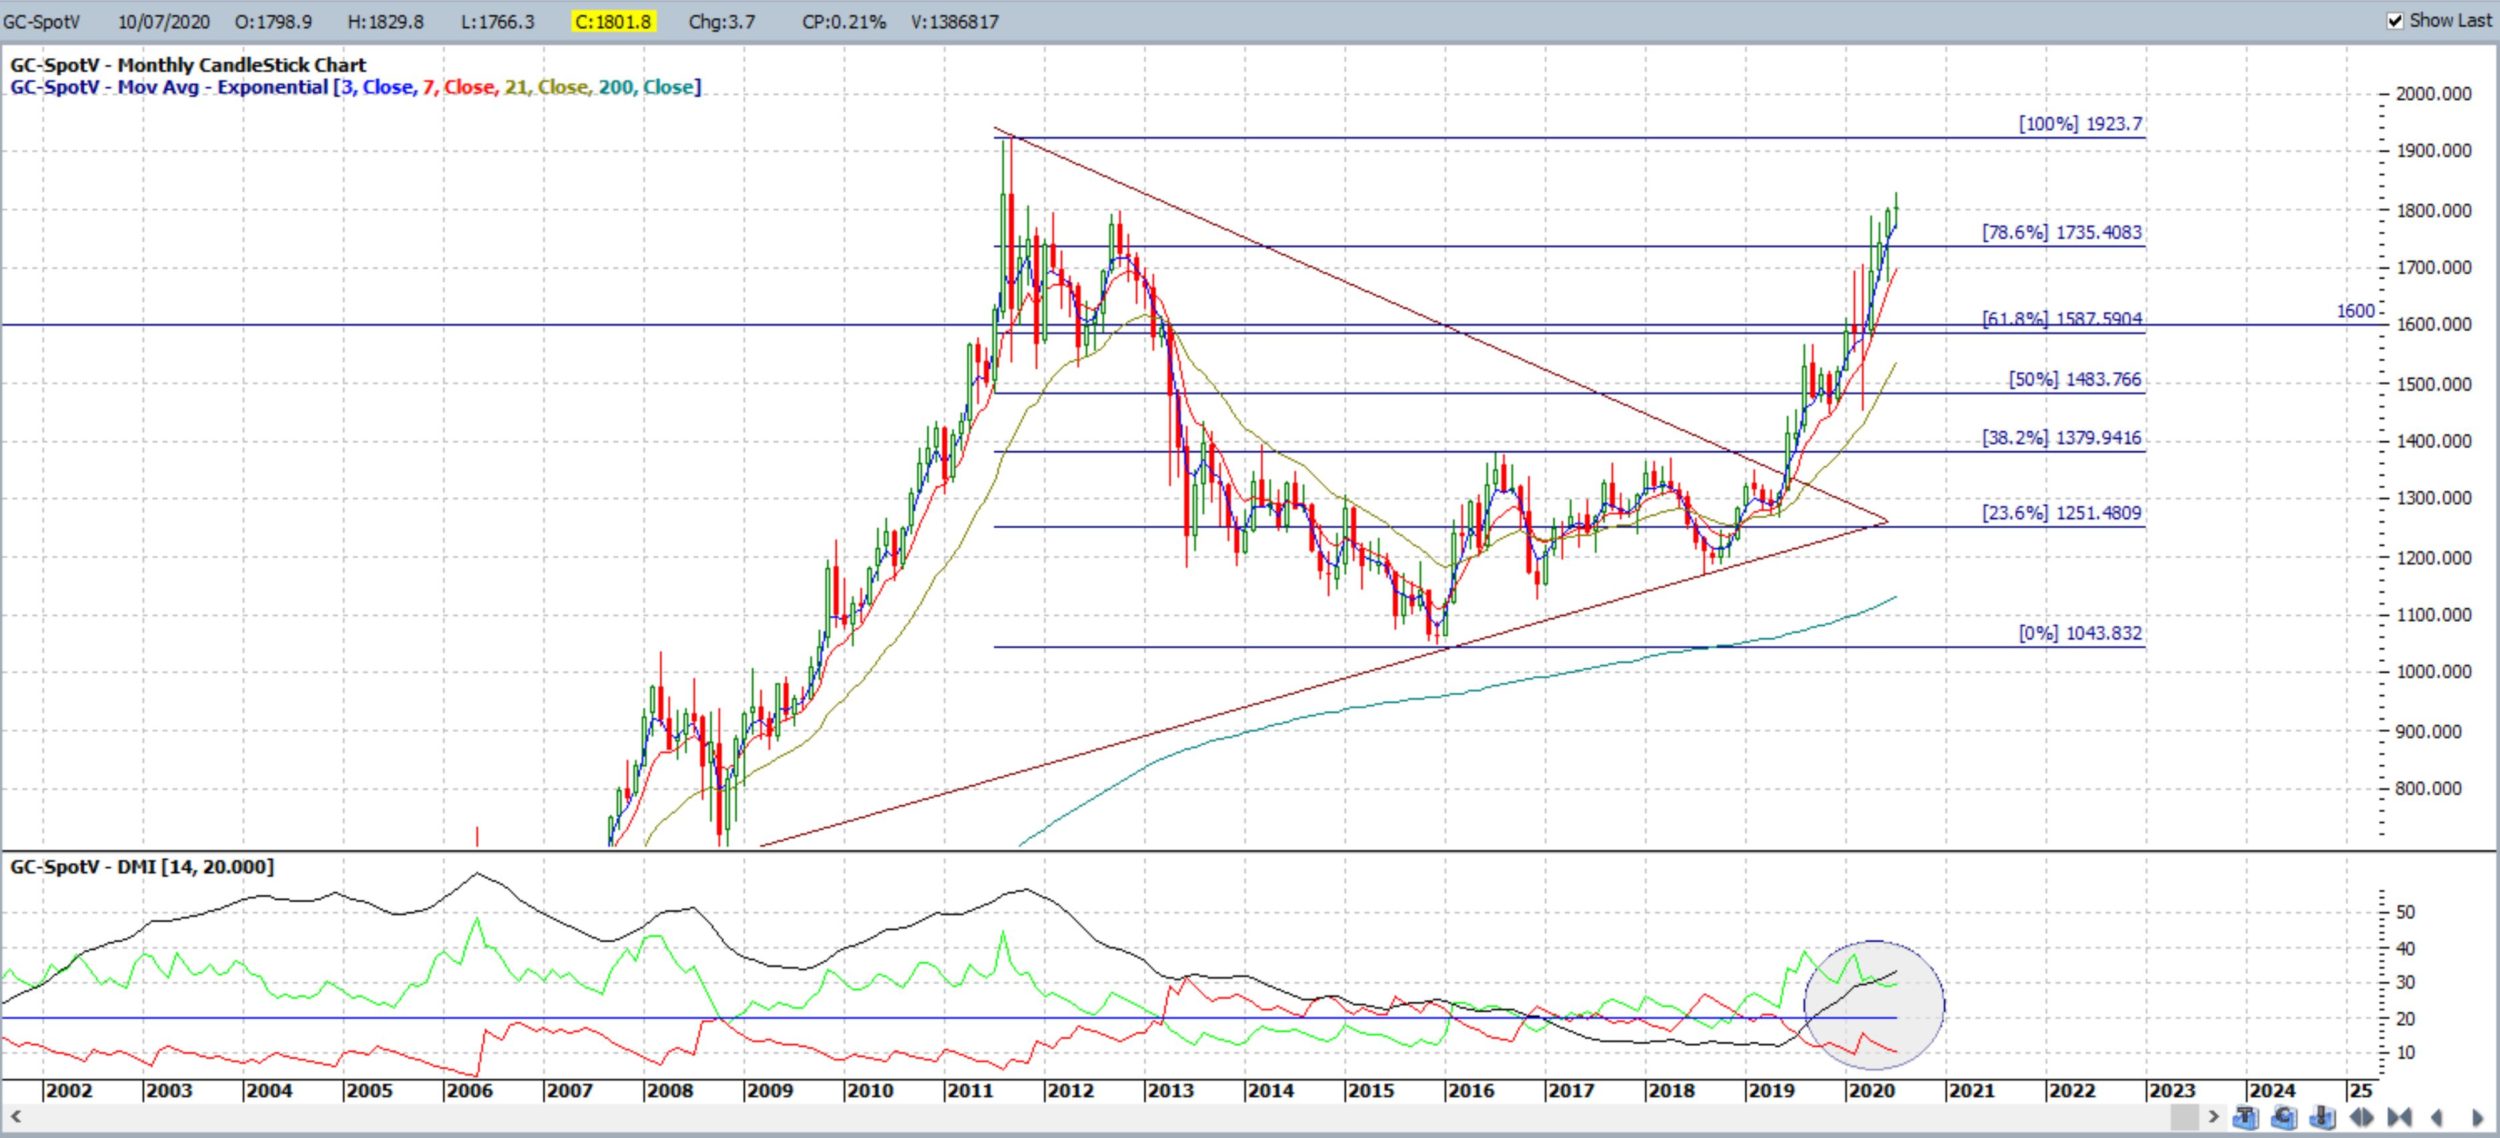The image size is (2500, 1138).
Task: Click the [38.2%] 1379.9416 Fibonacci label
Action: (x=2062, y=438)
